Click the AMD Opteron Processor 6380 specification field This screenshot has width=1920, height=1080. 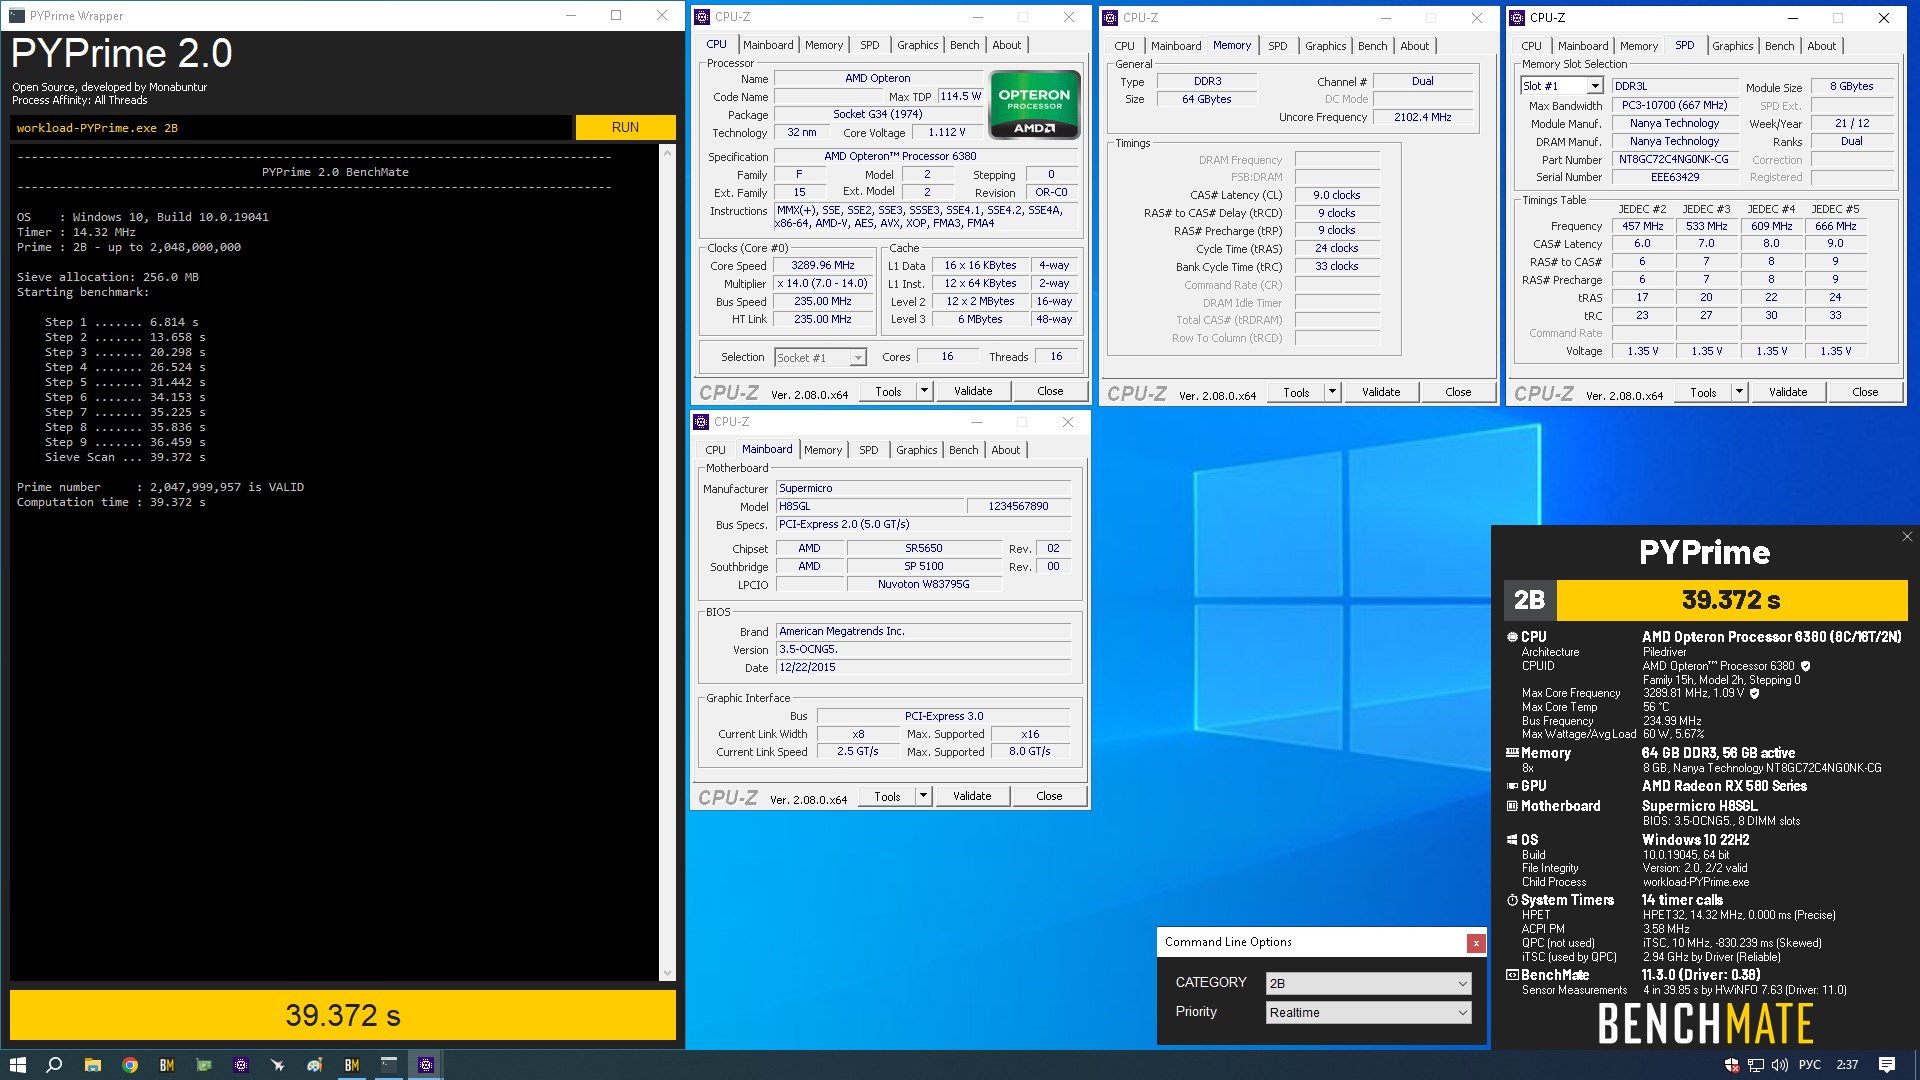pos(925,156)
